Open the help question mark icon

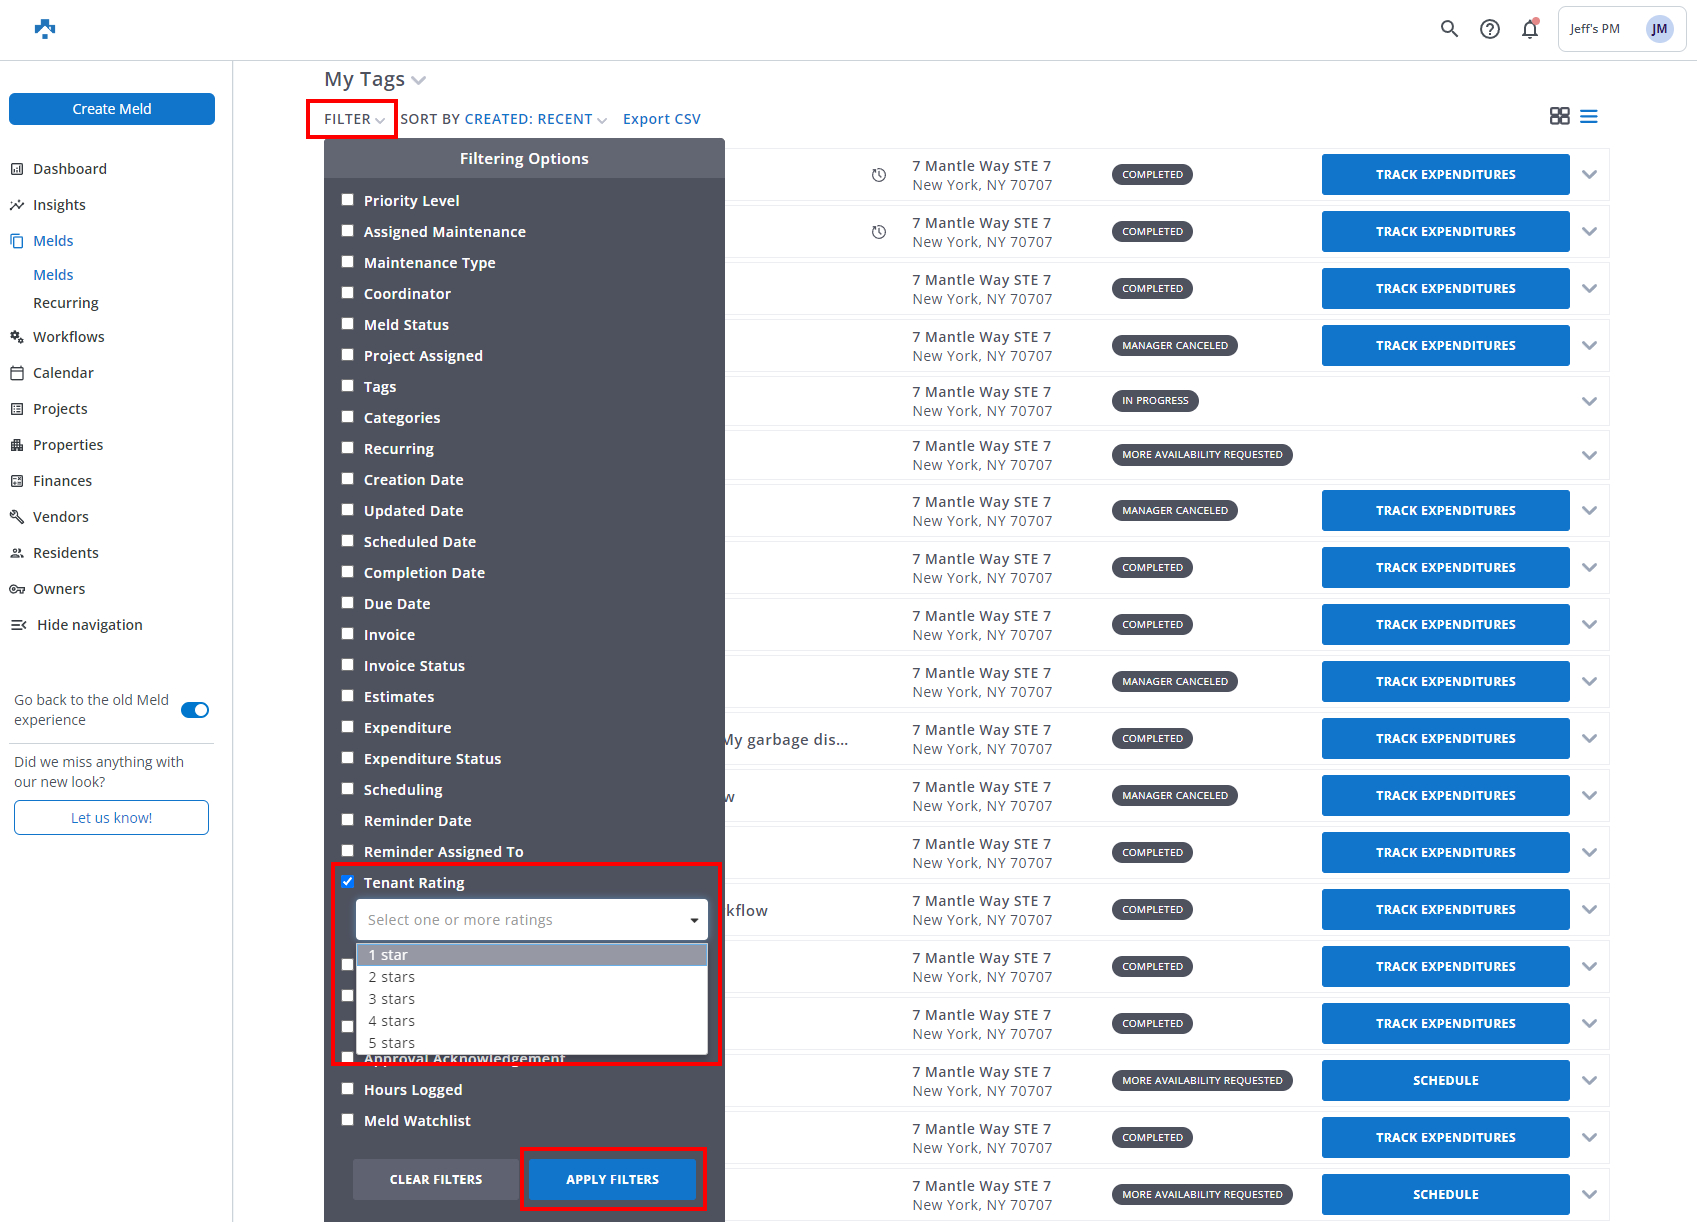point(1490,29)
